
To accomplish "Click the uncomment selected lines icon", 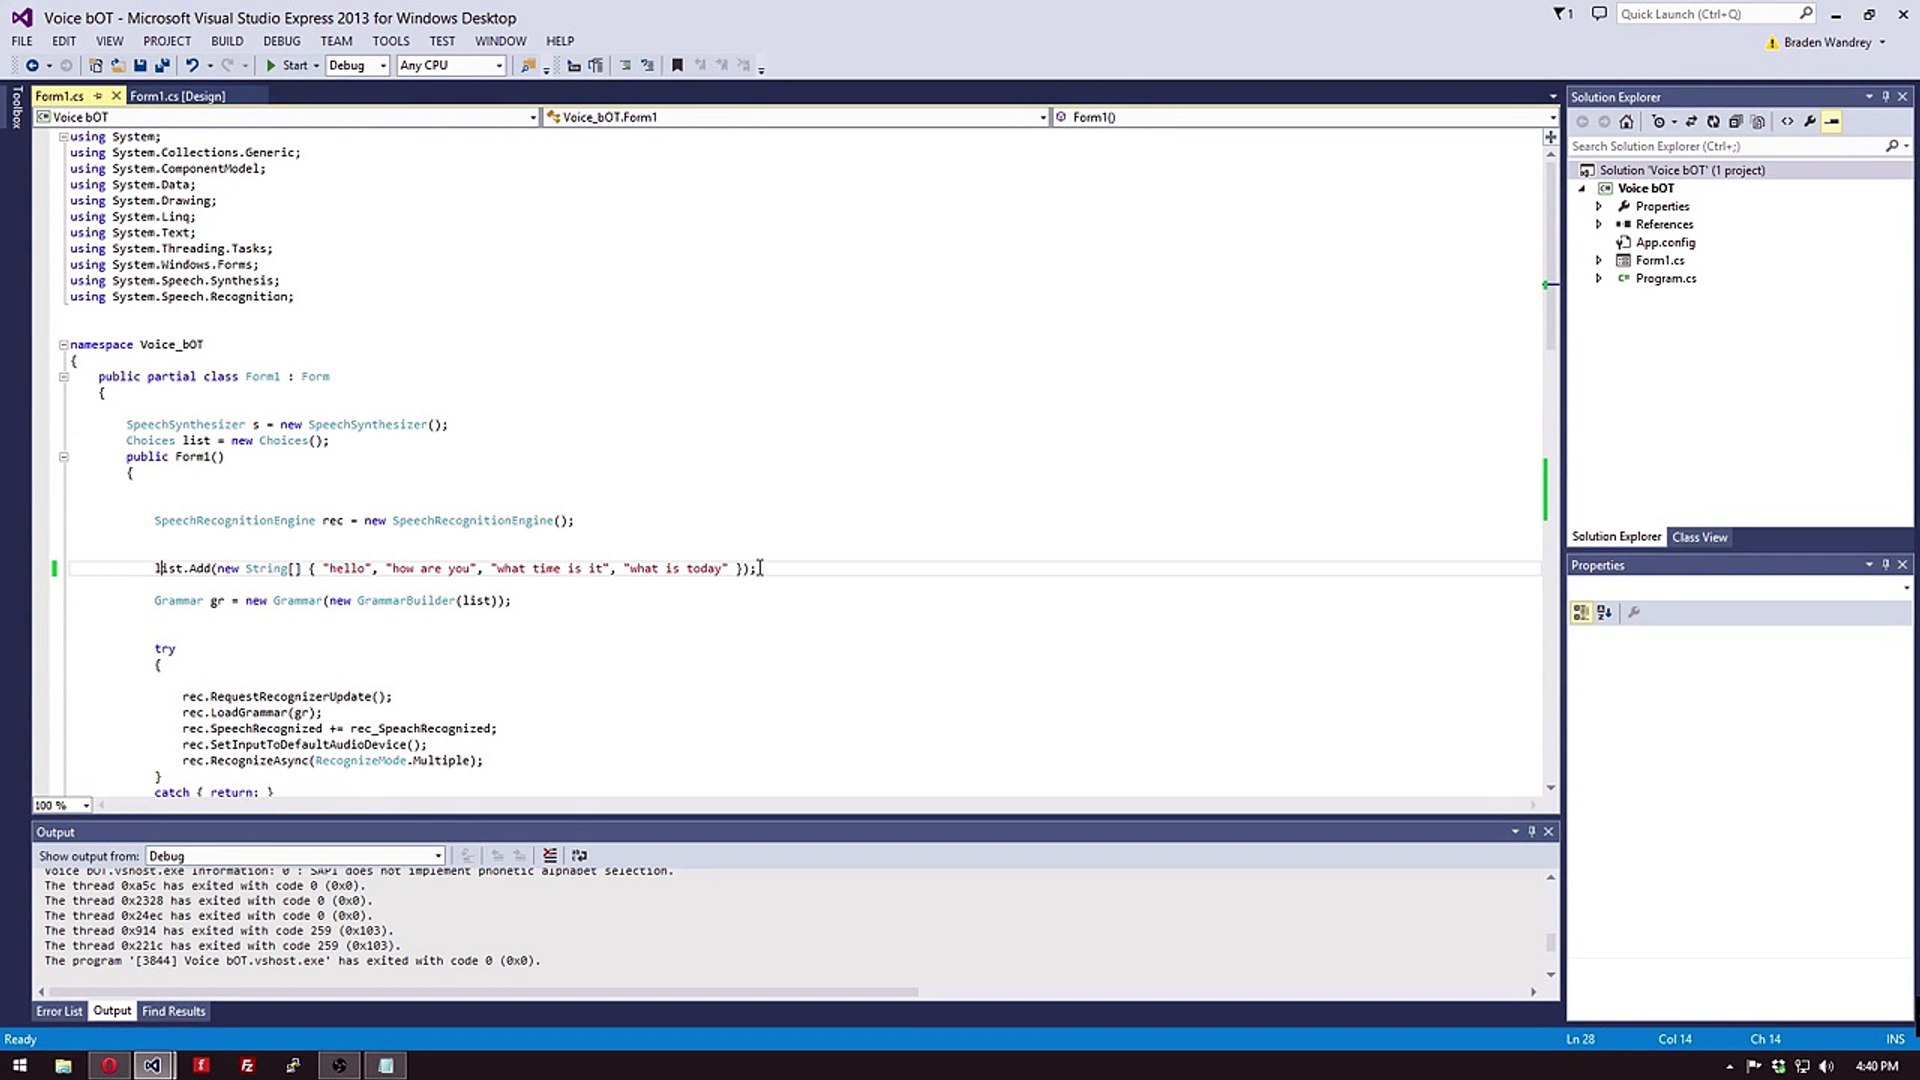I will 647,65.
